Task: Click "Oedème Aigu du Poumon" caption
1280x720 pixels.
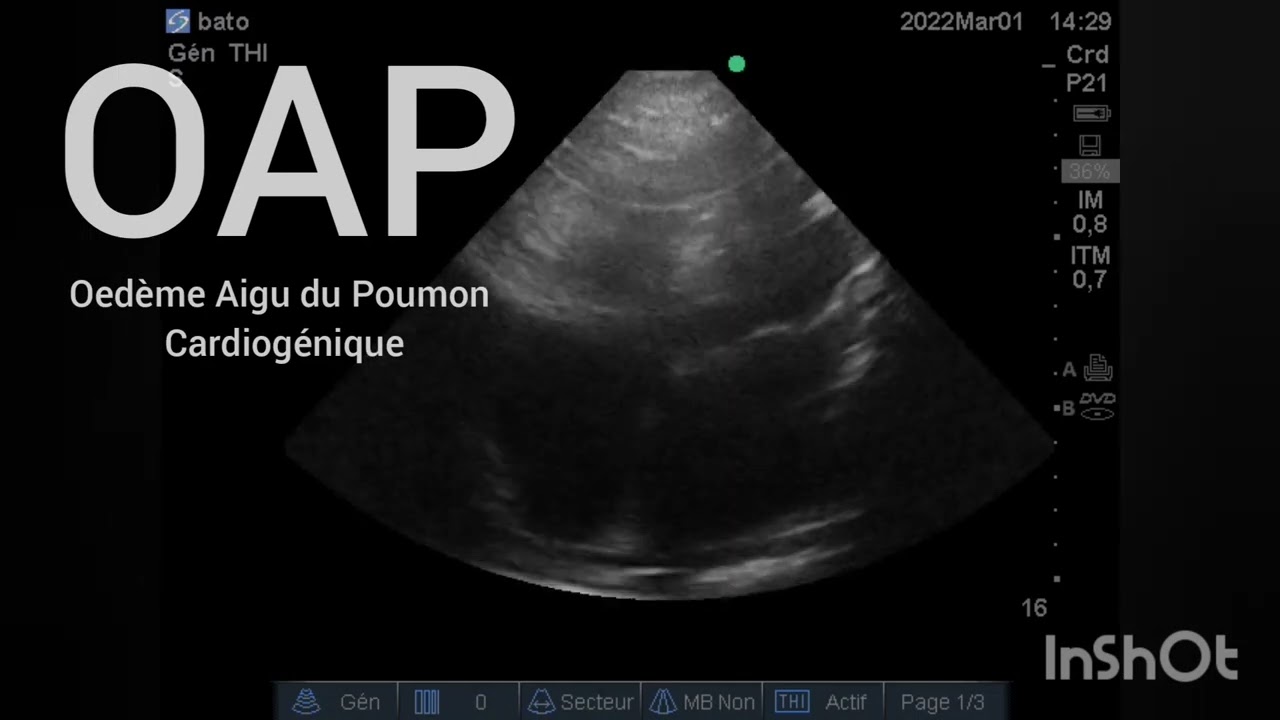Action: pyautogui.click(x=279, y=295)
